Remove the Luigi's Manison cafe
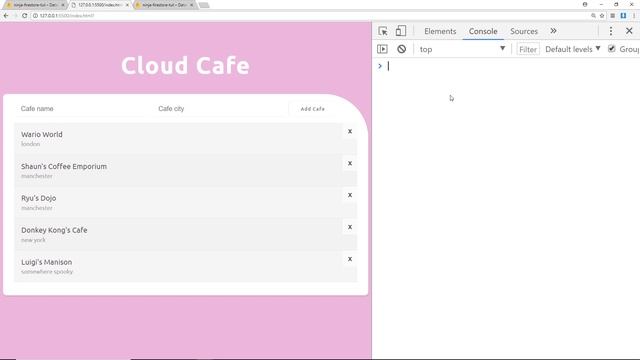The height and width of the screenshot is (360, 640). (350, 259)
